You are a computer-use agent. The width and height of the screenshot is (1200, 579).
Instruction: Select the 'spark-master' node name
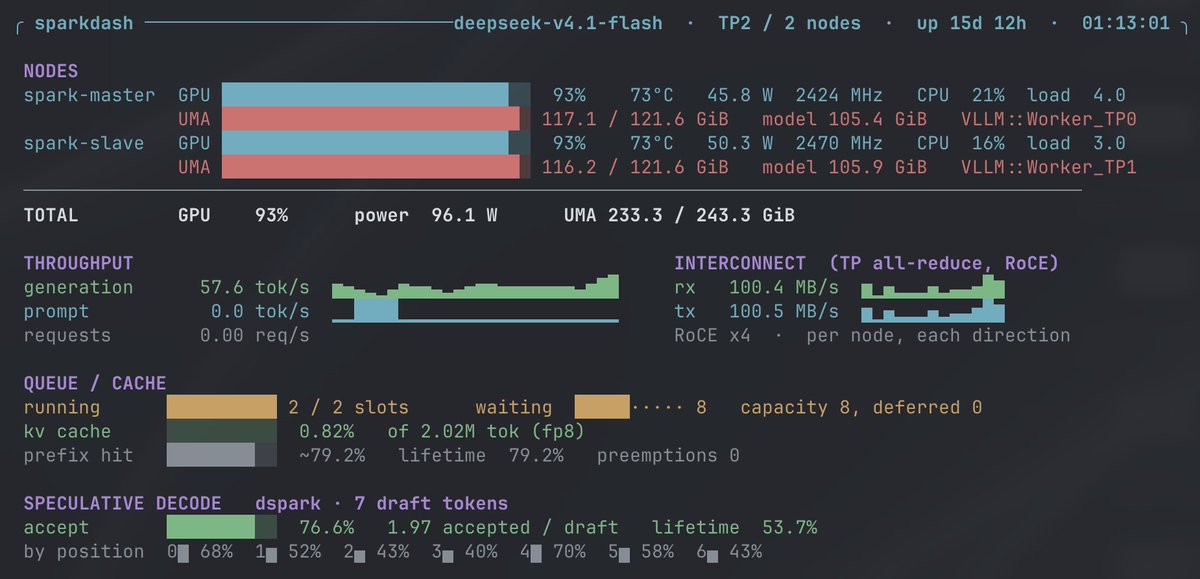click(89, 96)
